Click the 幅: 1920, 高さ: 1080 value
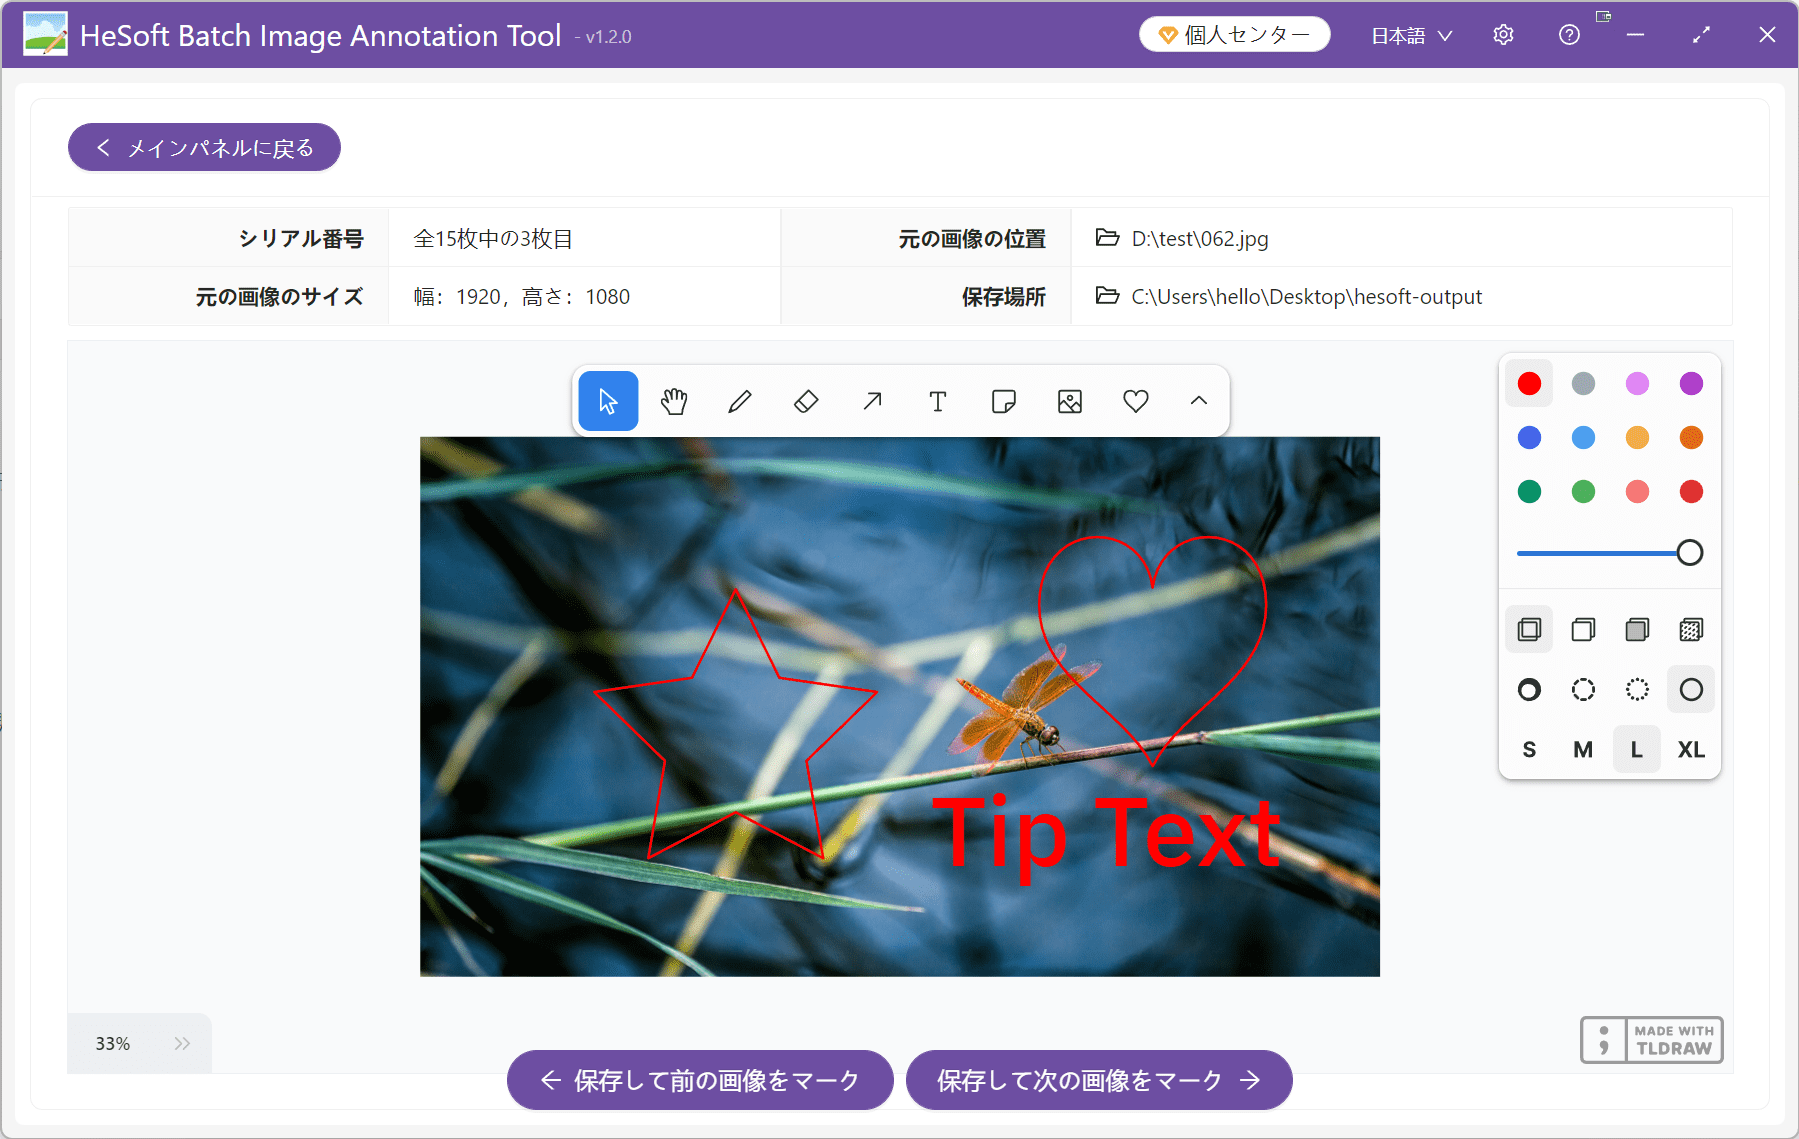 pyautogui.click(x=522, y=297)
